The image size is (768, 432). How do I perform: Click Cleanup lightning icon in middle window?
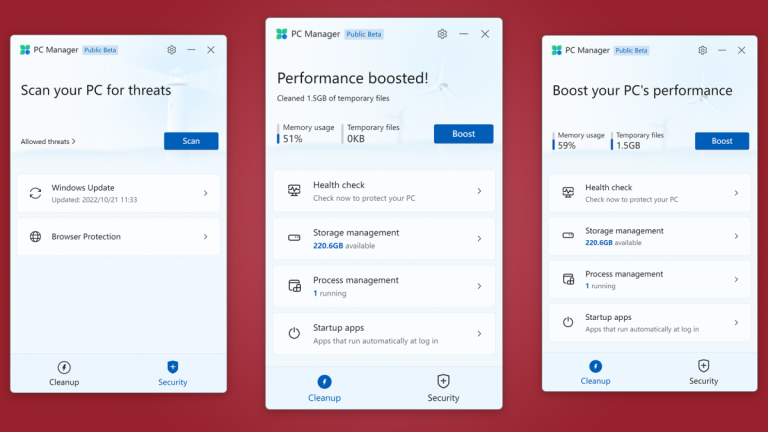click(324, 382)
